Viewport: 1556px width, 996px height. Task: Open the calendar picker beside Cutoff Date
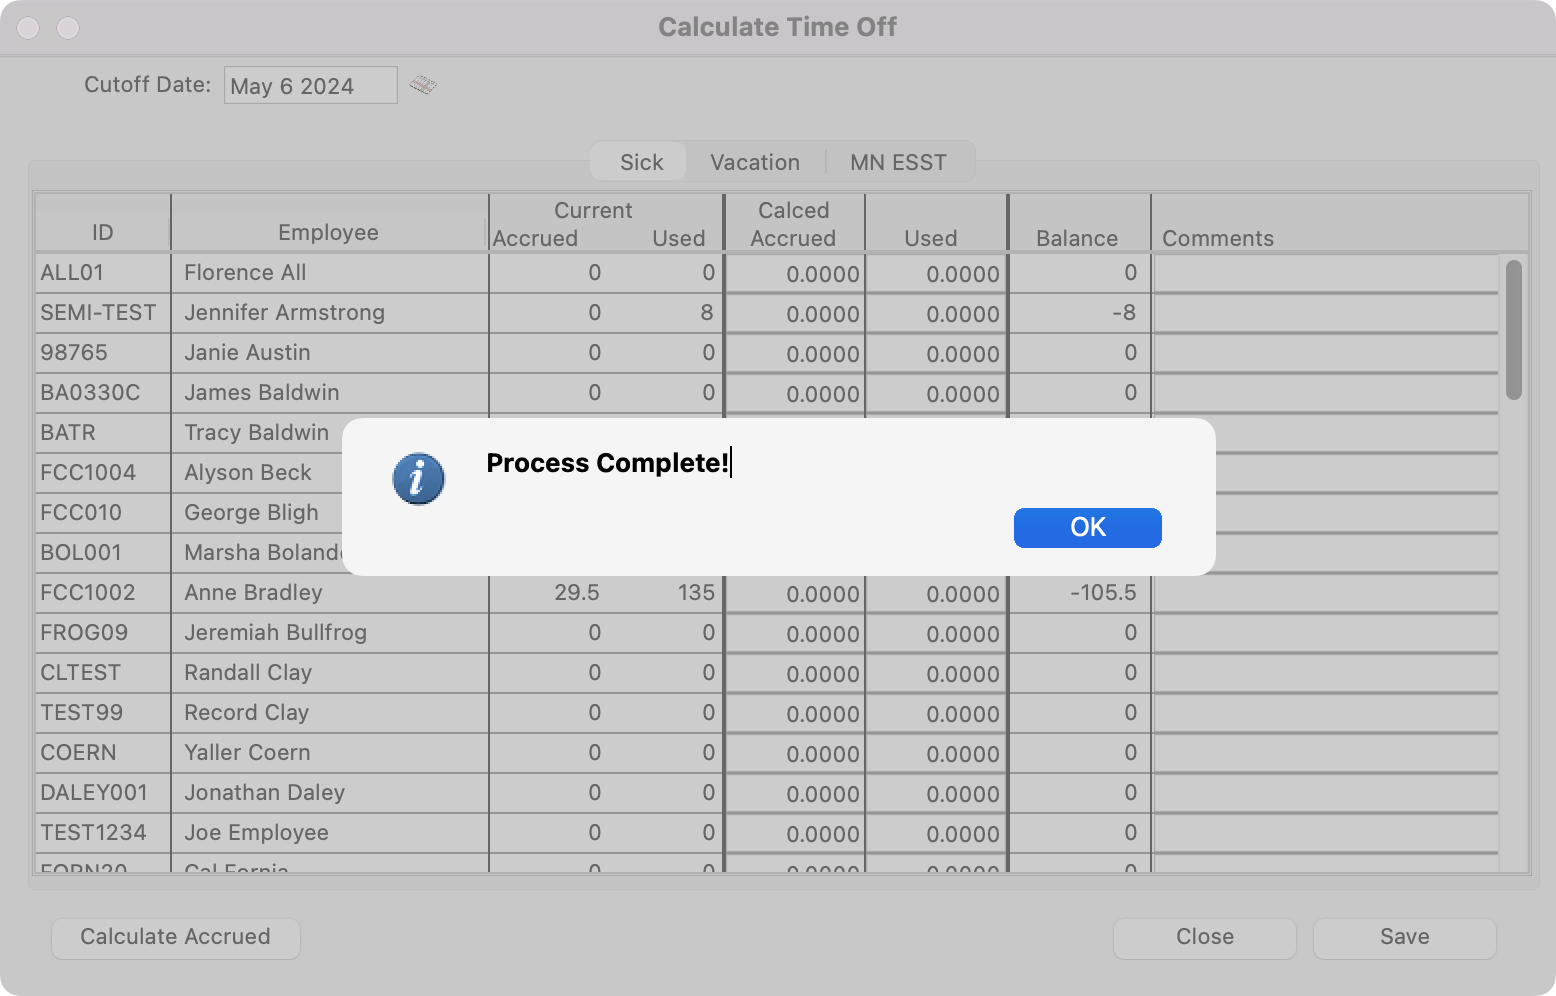pyautogui.click(x=423, y=85)
